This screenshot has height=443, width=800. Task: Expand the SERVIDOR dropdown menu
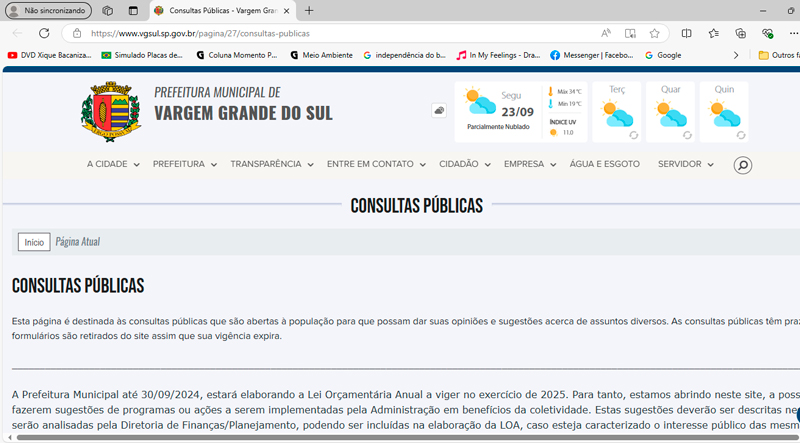685,164
